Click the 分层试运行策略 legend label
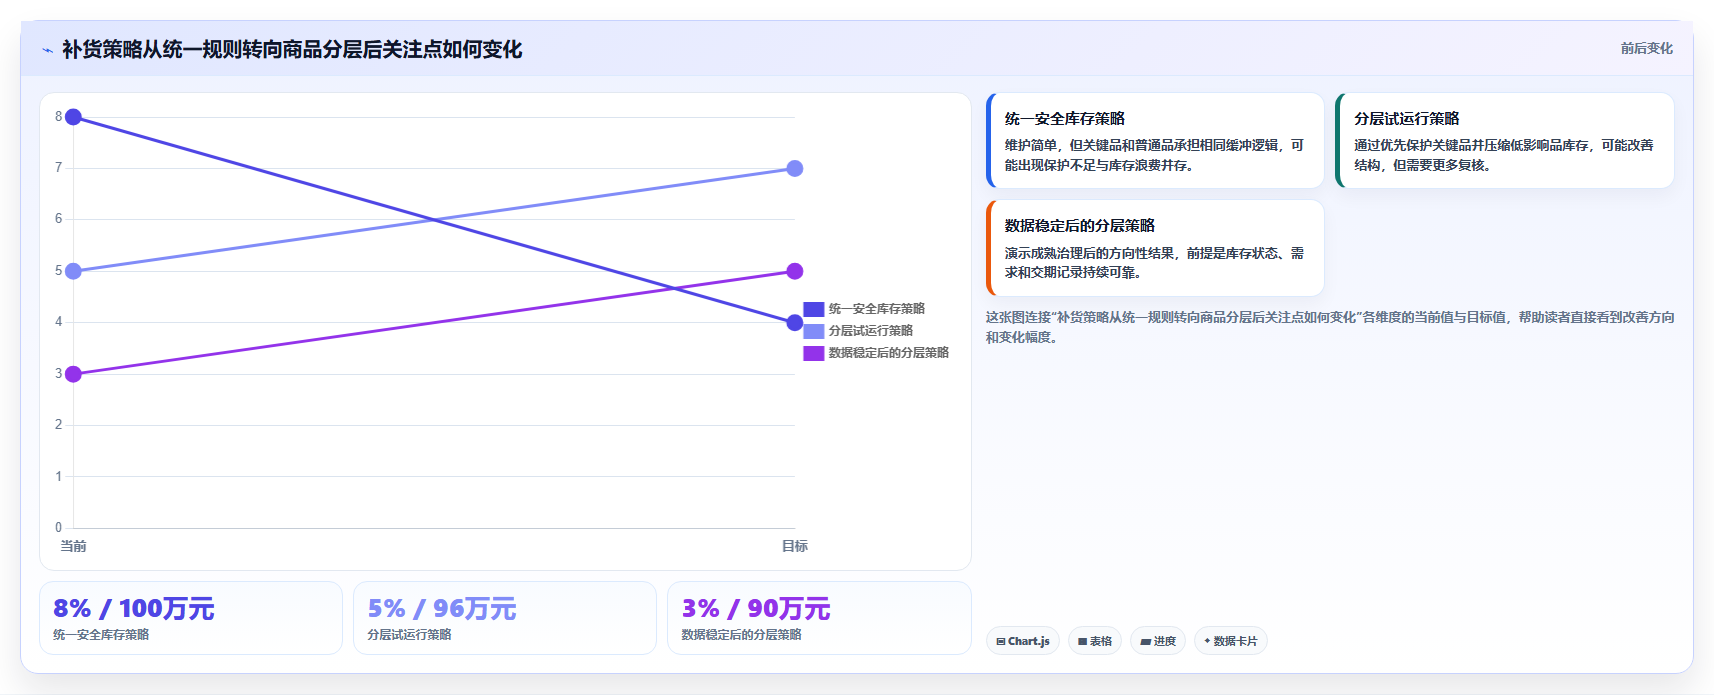Screen dimensions: 1714x695 pos(870,331)
